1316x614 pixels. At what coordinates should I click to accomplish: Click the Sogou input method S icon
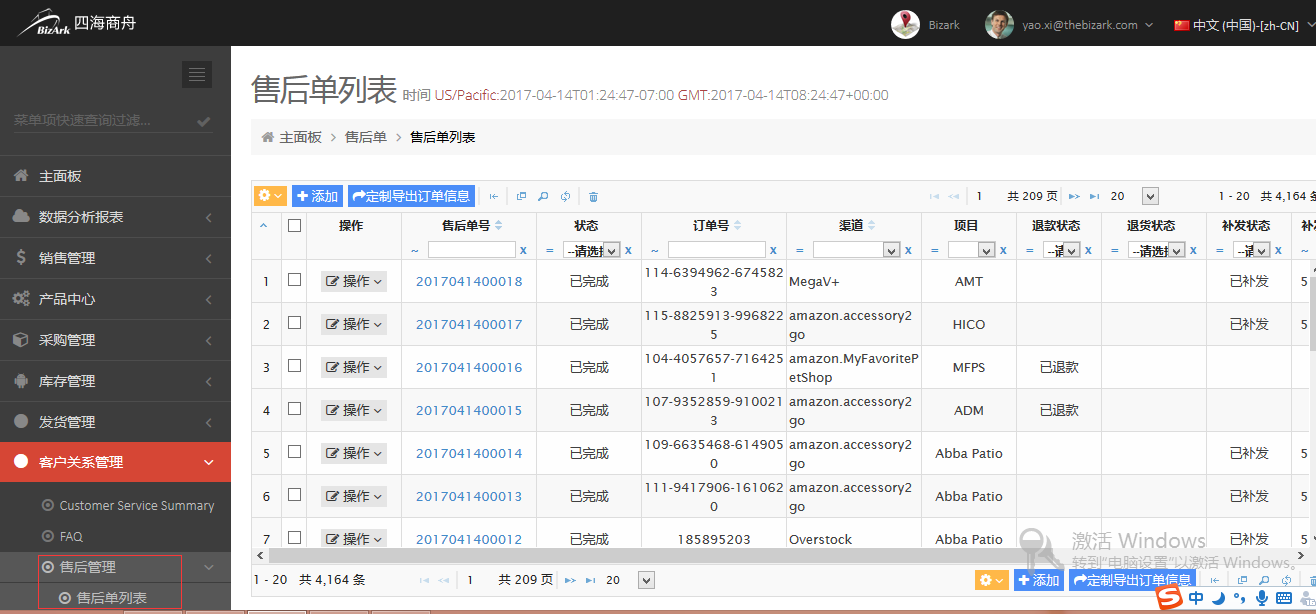(1167, 598)
